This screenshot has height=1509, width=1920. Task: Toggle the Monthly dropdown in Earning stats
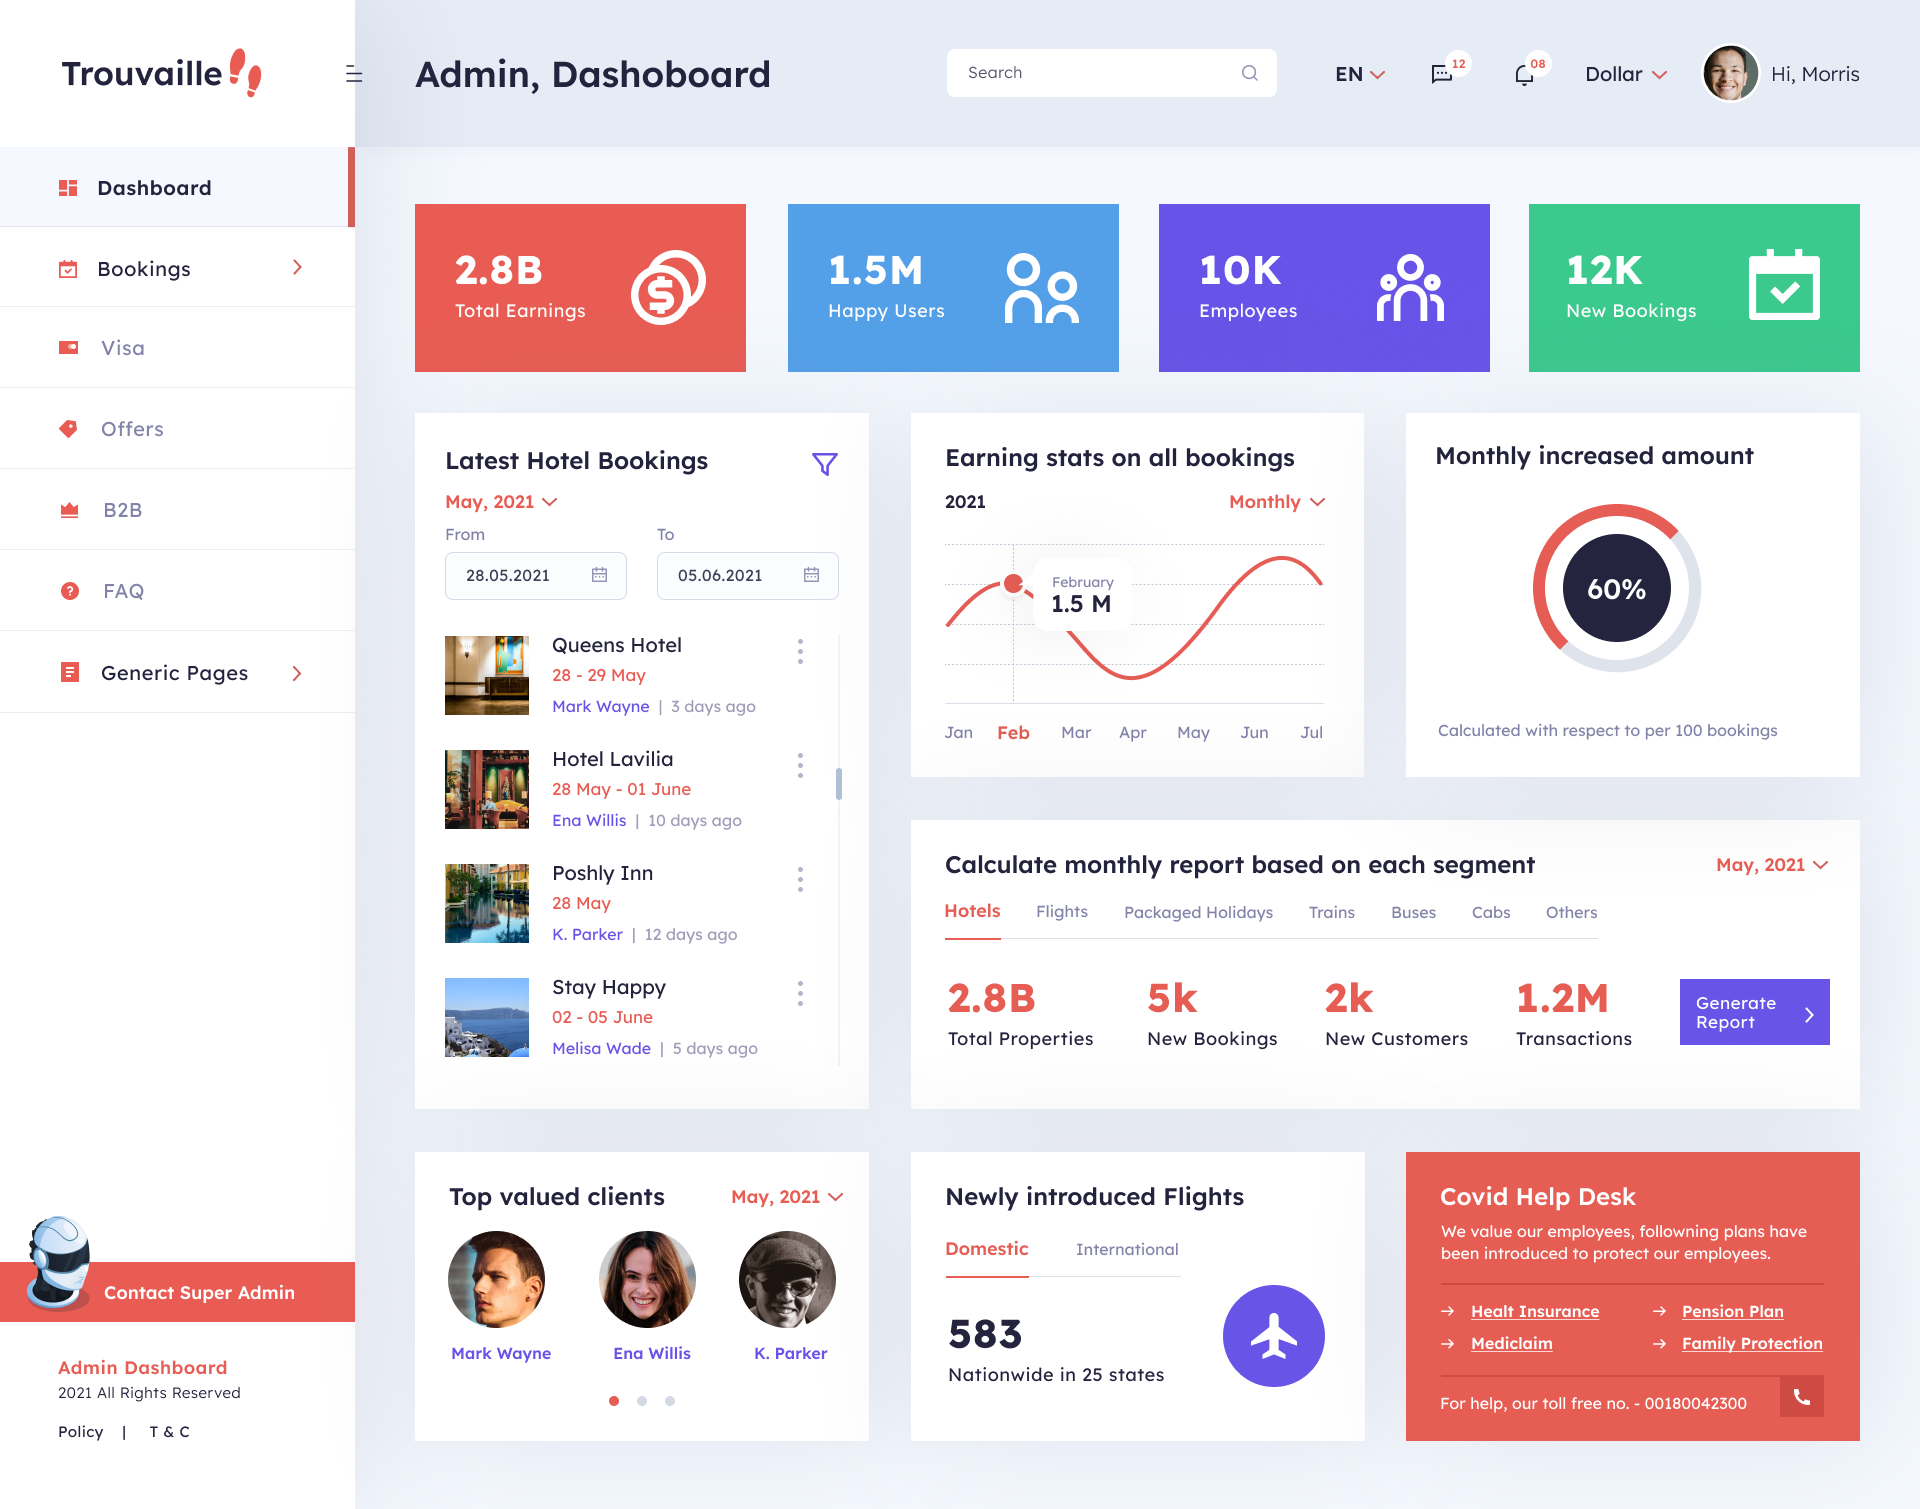click(x=1278, y=500)
